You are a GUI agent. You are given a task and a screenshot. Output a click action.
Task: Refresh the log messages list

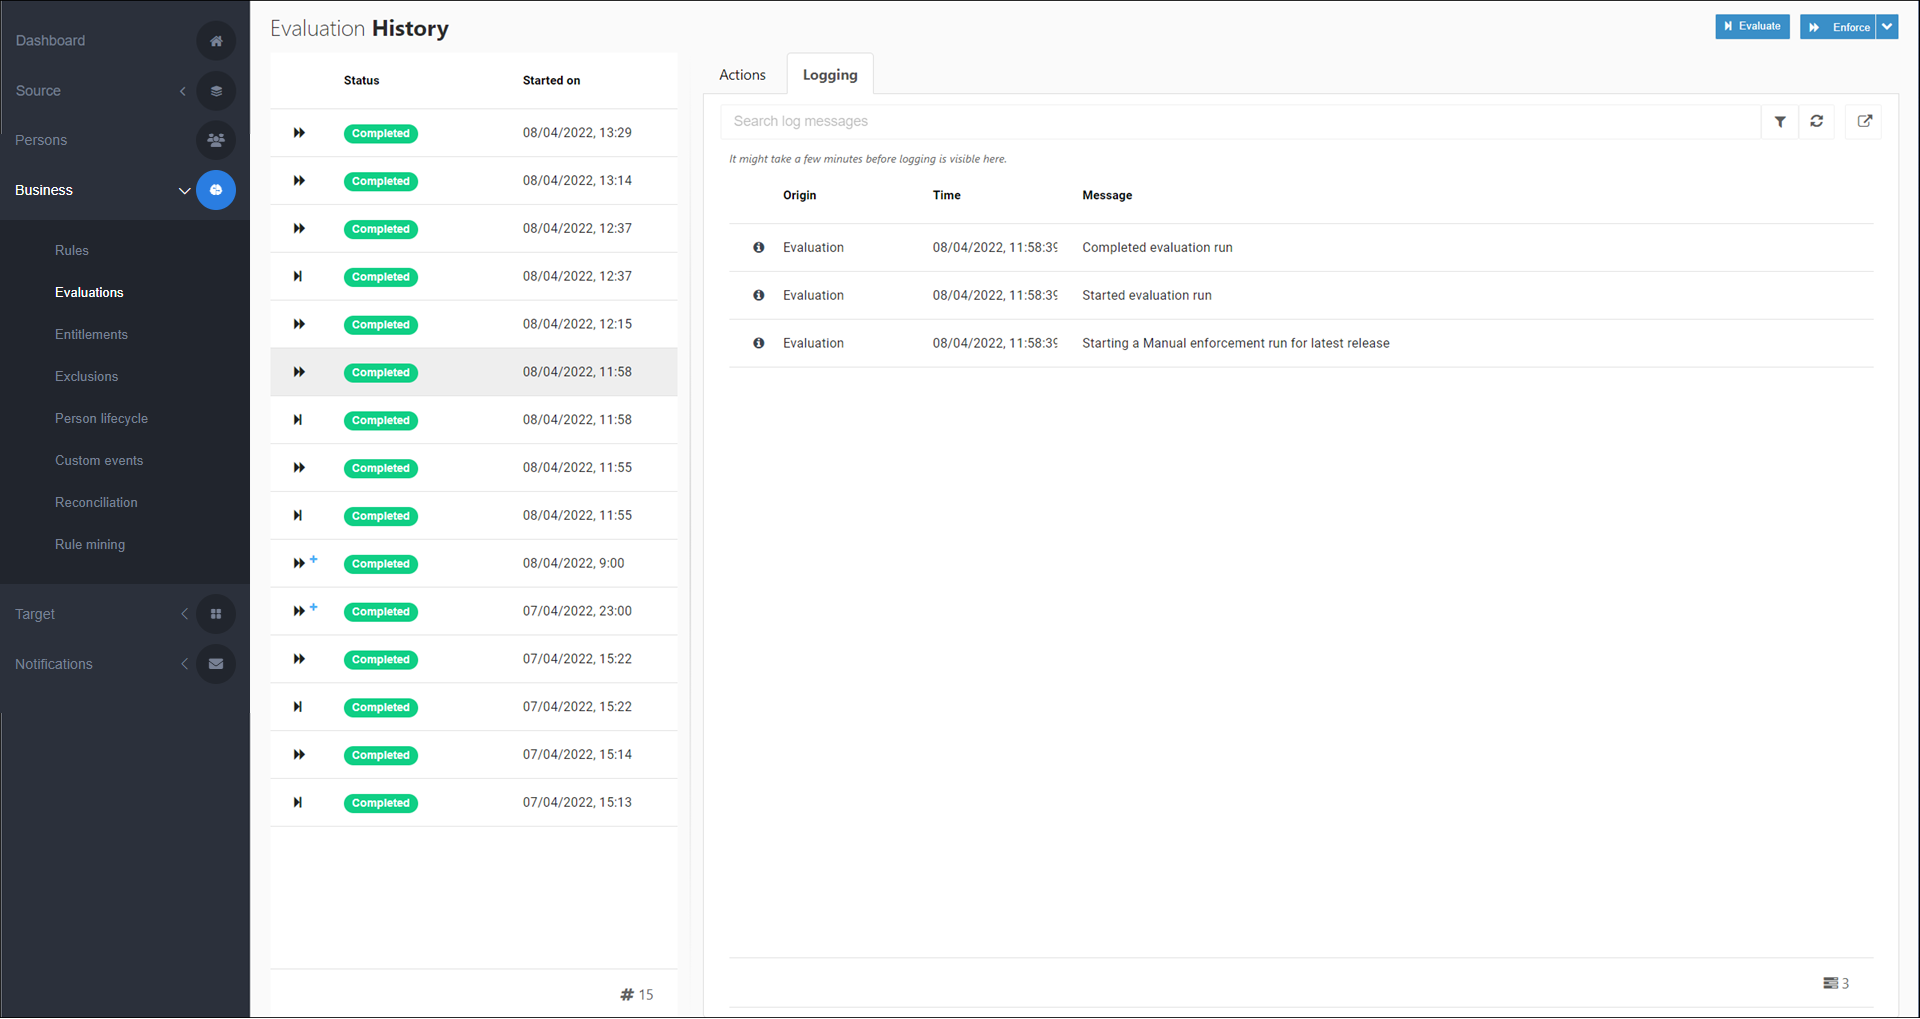(x=1817, y=122)
